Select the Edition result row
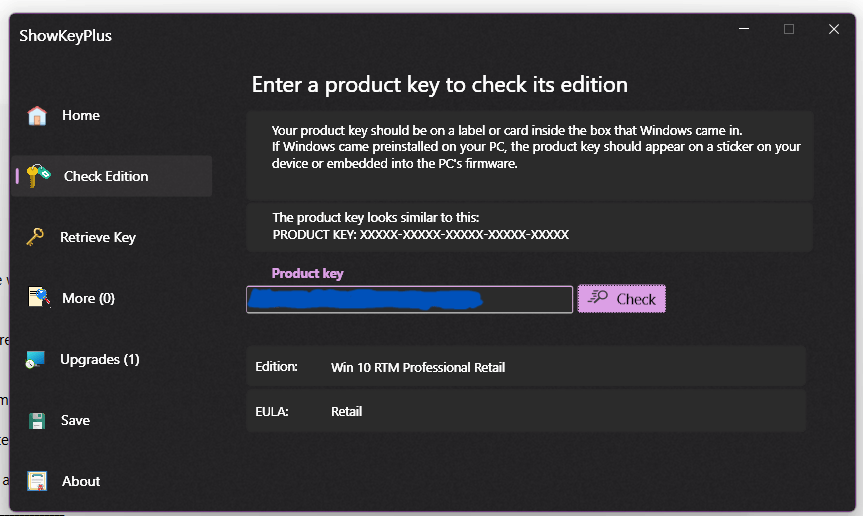Viewport: 863px width, 516px height. [526, 367]
